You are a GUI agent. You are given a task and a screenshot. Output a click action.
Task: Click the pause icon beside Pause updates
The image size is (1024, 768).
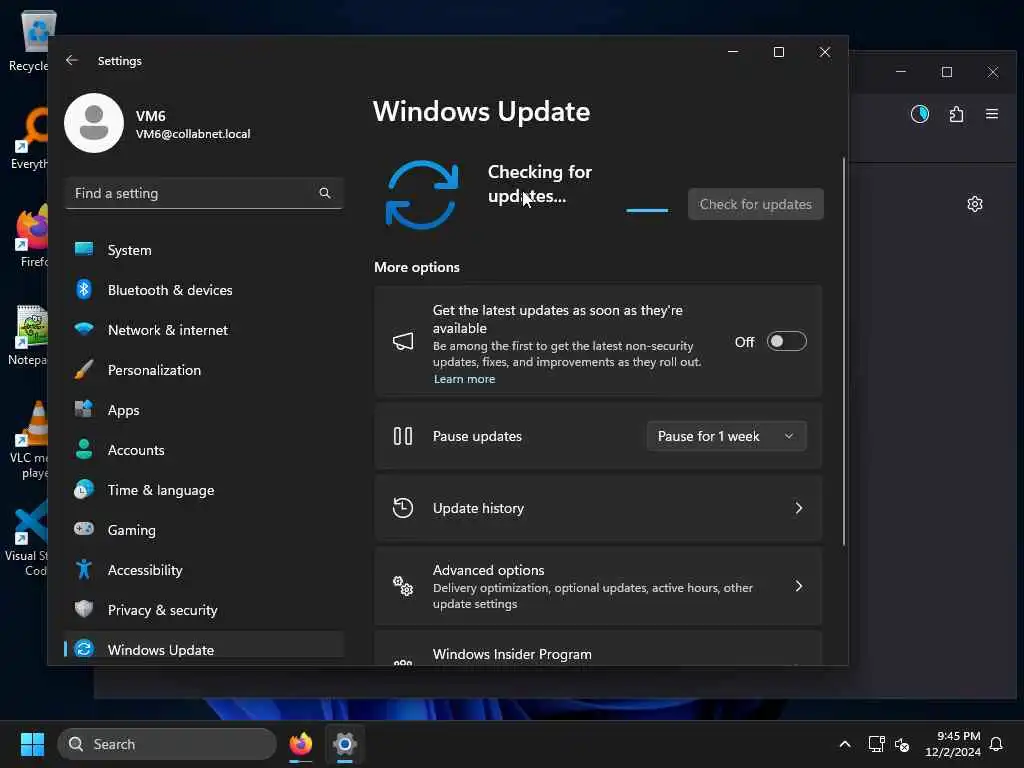pos(403,436)
